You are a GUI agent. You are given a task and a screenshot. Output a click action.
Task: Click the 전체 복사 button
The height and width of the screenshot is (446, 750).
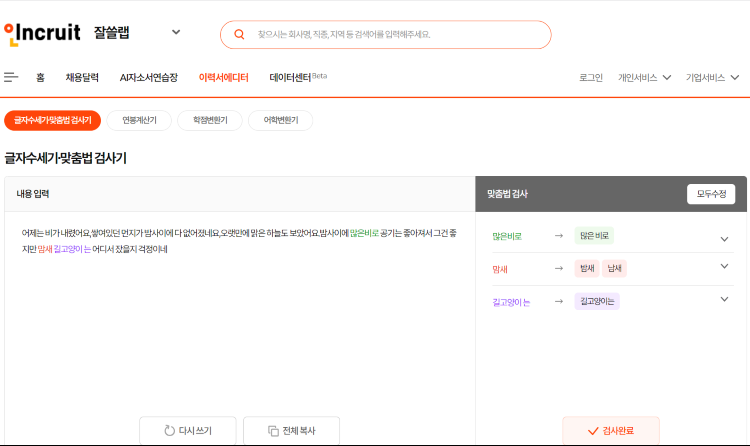point(292,431)
